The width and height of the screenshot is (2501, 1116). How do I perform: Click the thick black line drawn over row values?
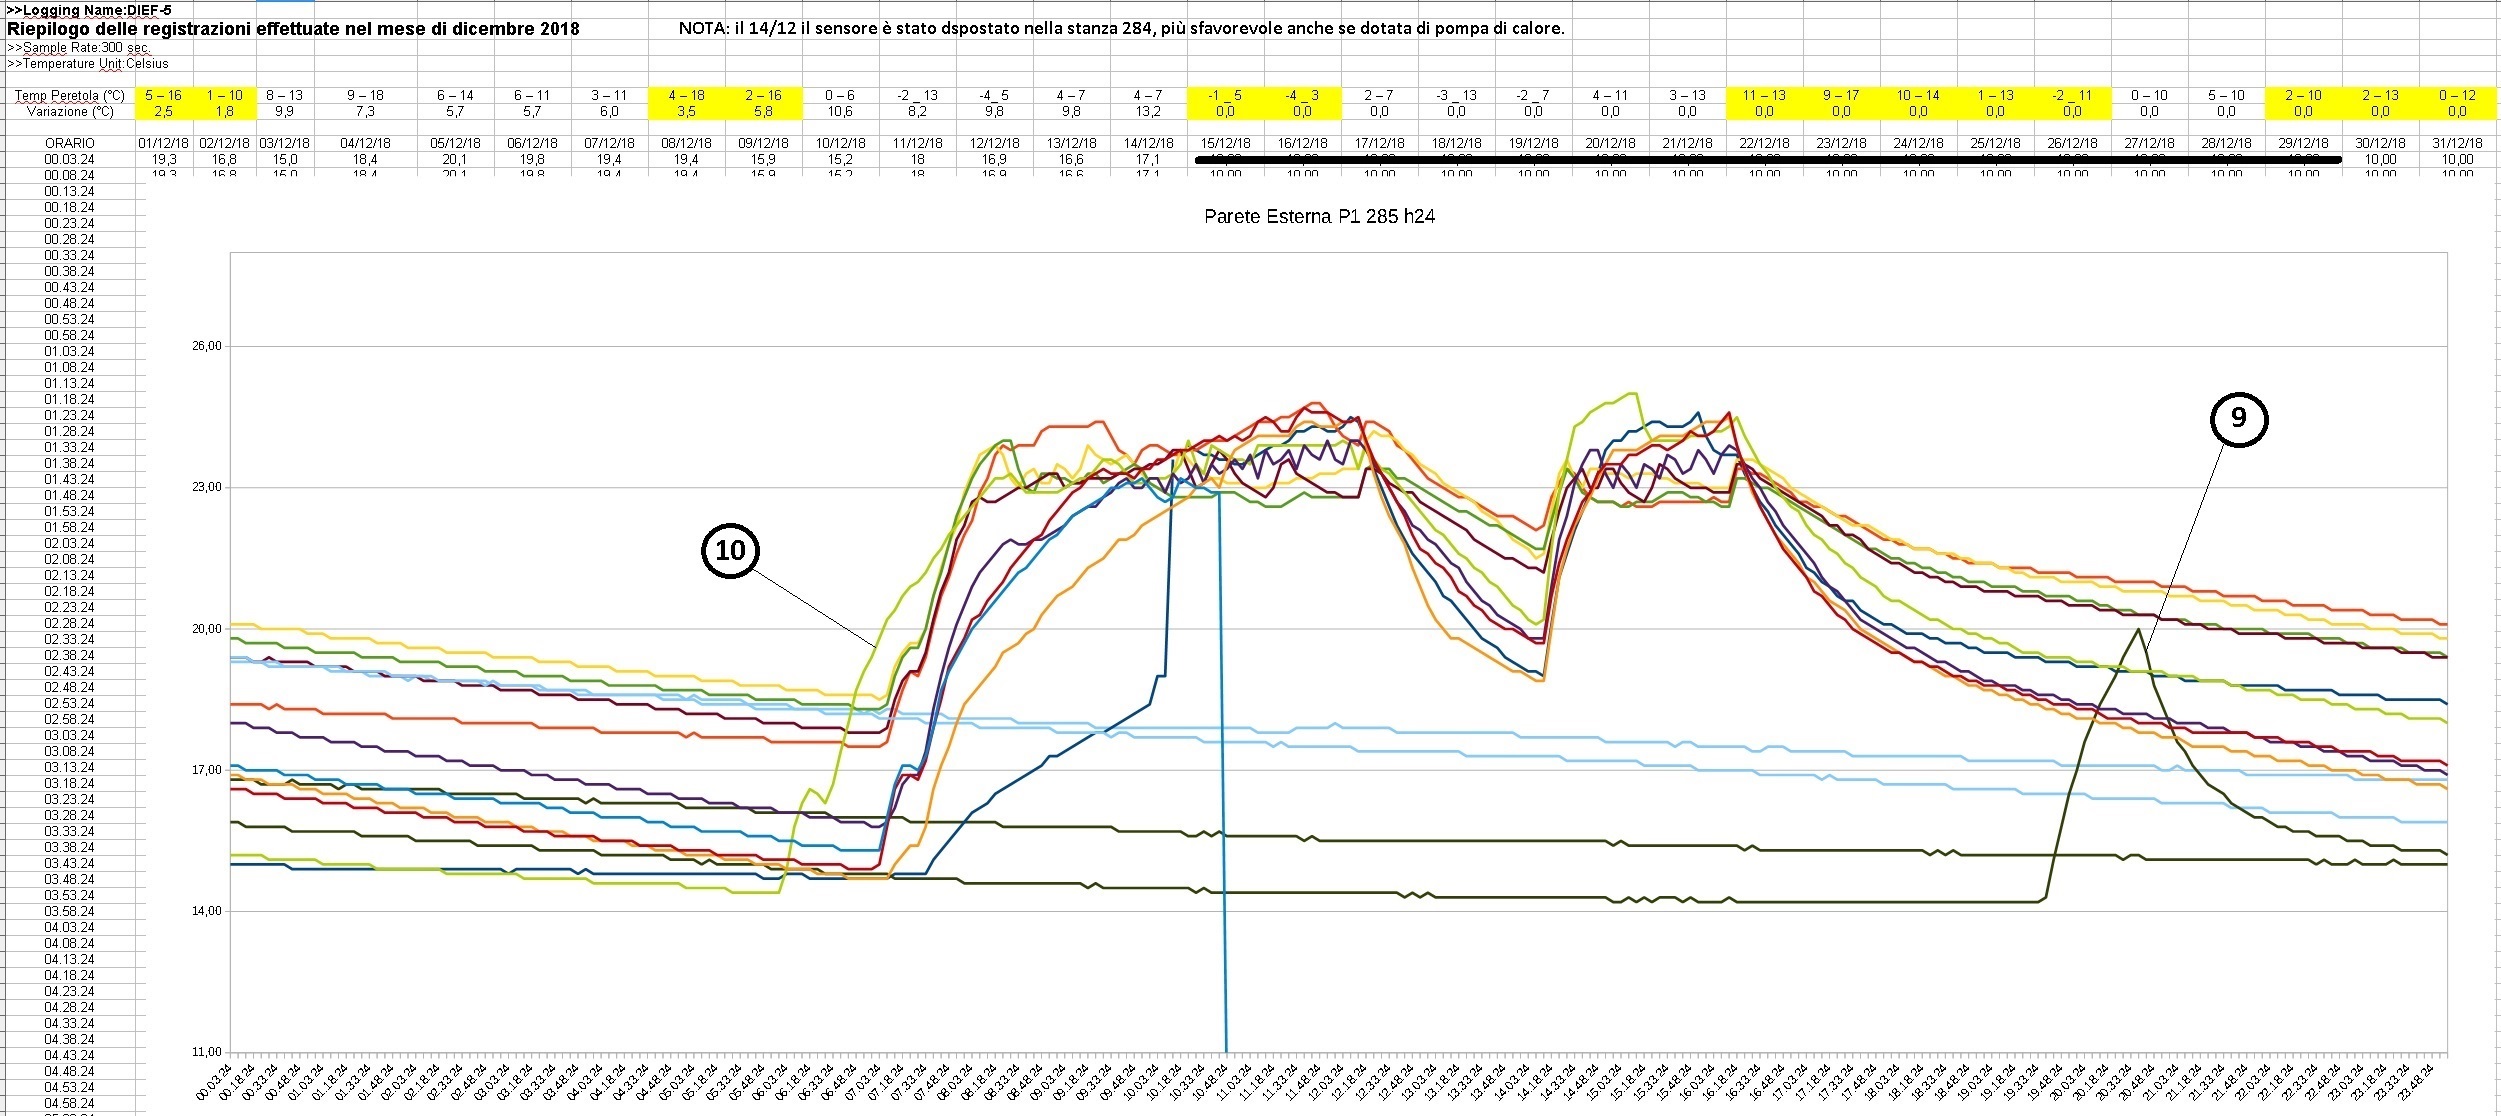pyautogui.click(x=1767, y=159)
